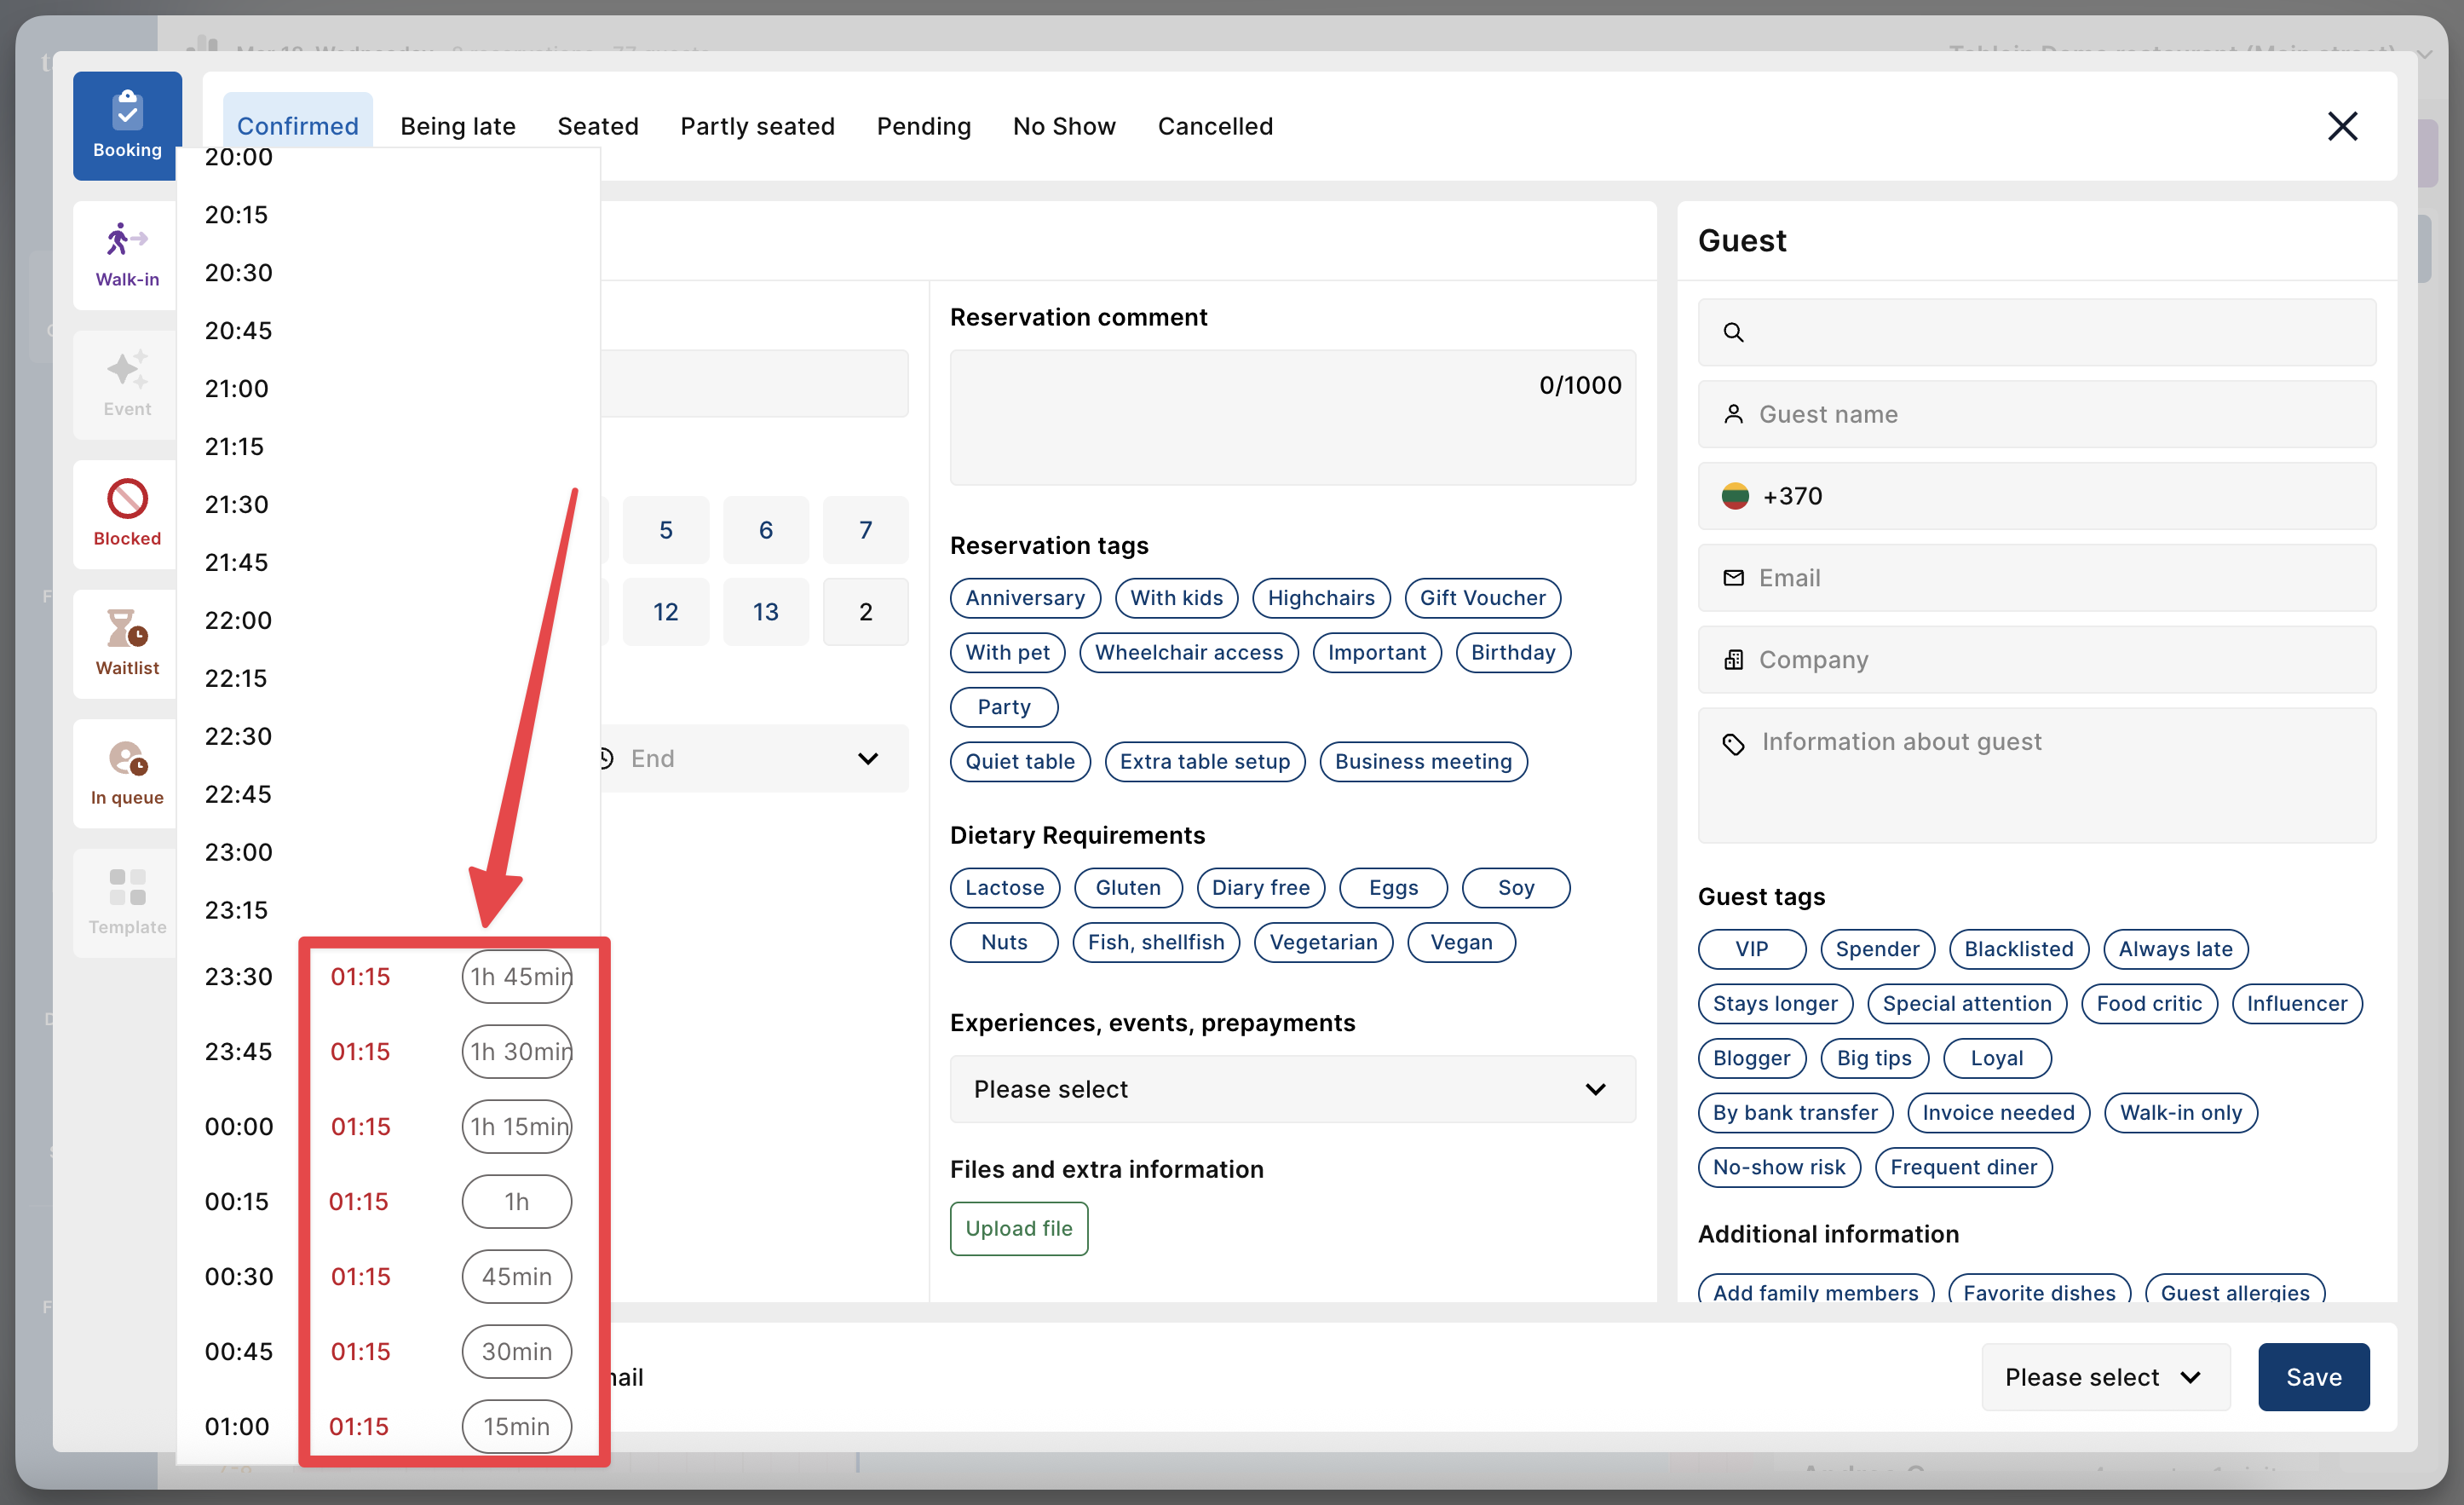The width and height of the screenshot is (2464, 1505).
Task: Click the Upload file button
Action: [1018, 1227]
